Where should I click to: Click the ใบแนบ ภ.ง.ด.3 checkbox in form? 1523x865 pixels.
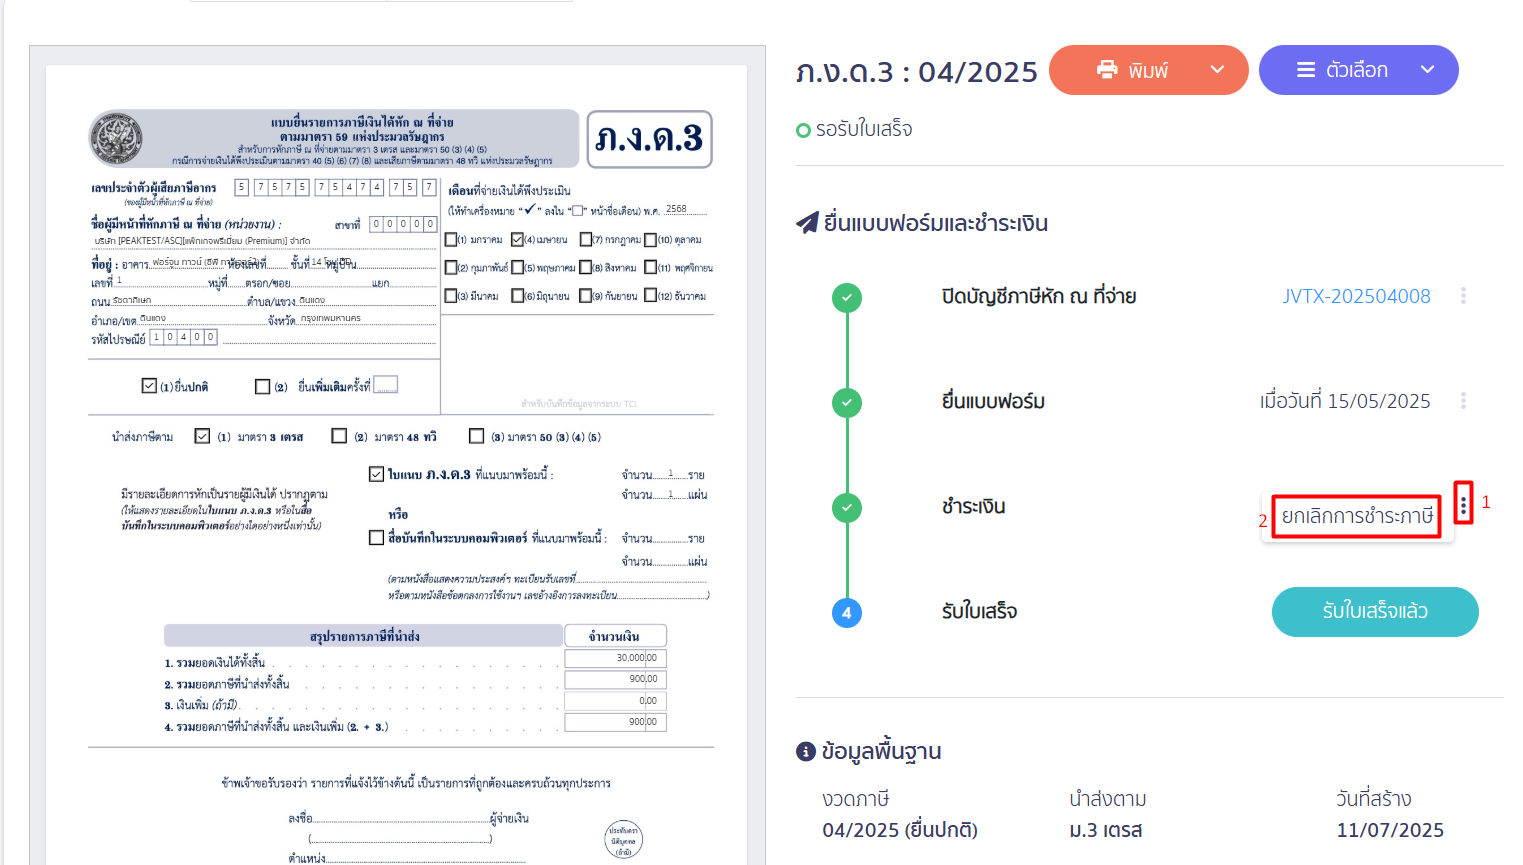pos(376,474)
